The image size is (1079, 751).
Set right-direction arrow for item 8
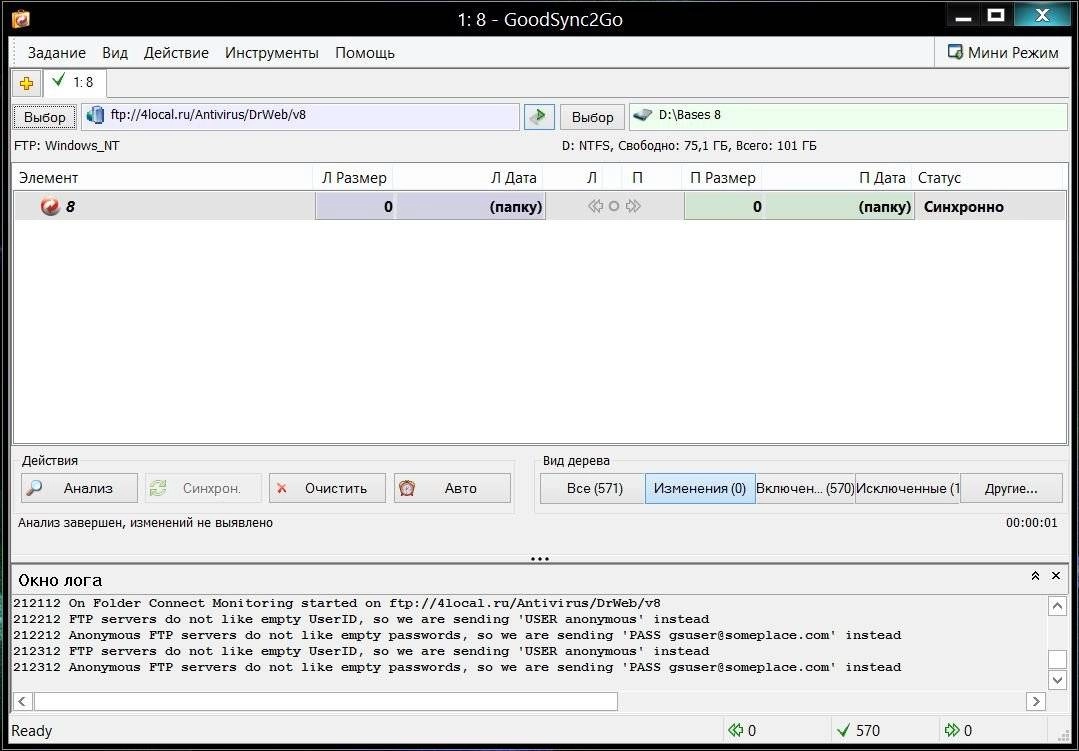coord(633,207)
